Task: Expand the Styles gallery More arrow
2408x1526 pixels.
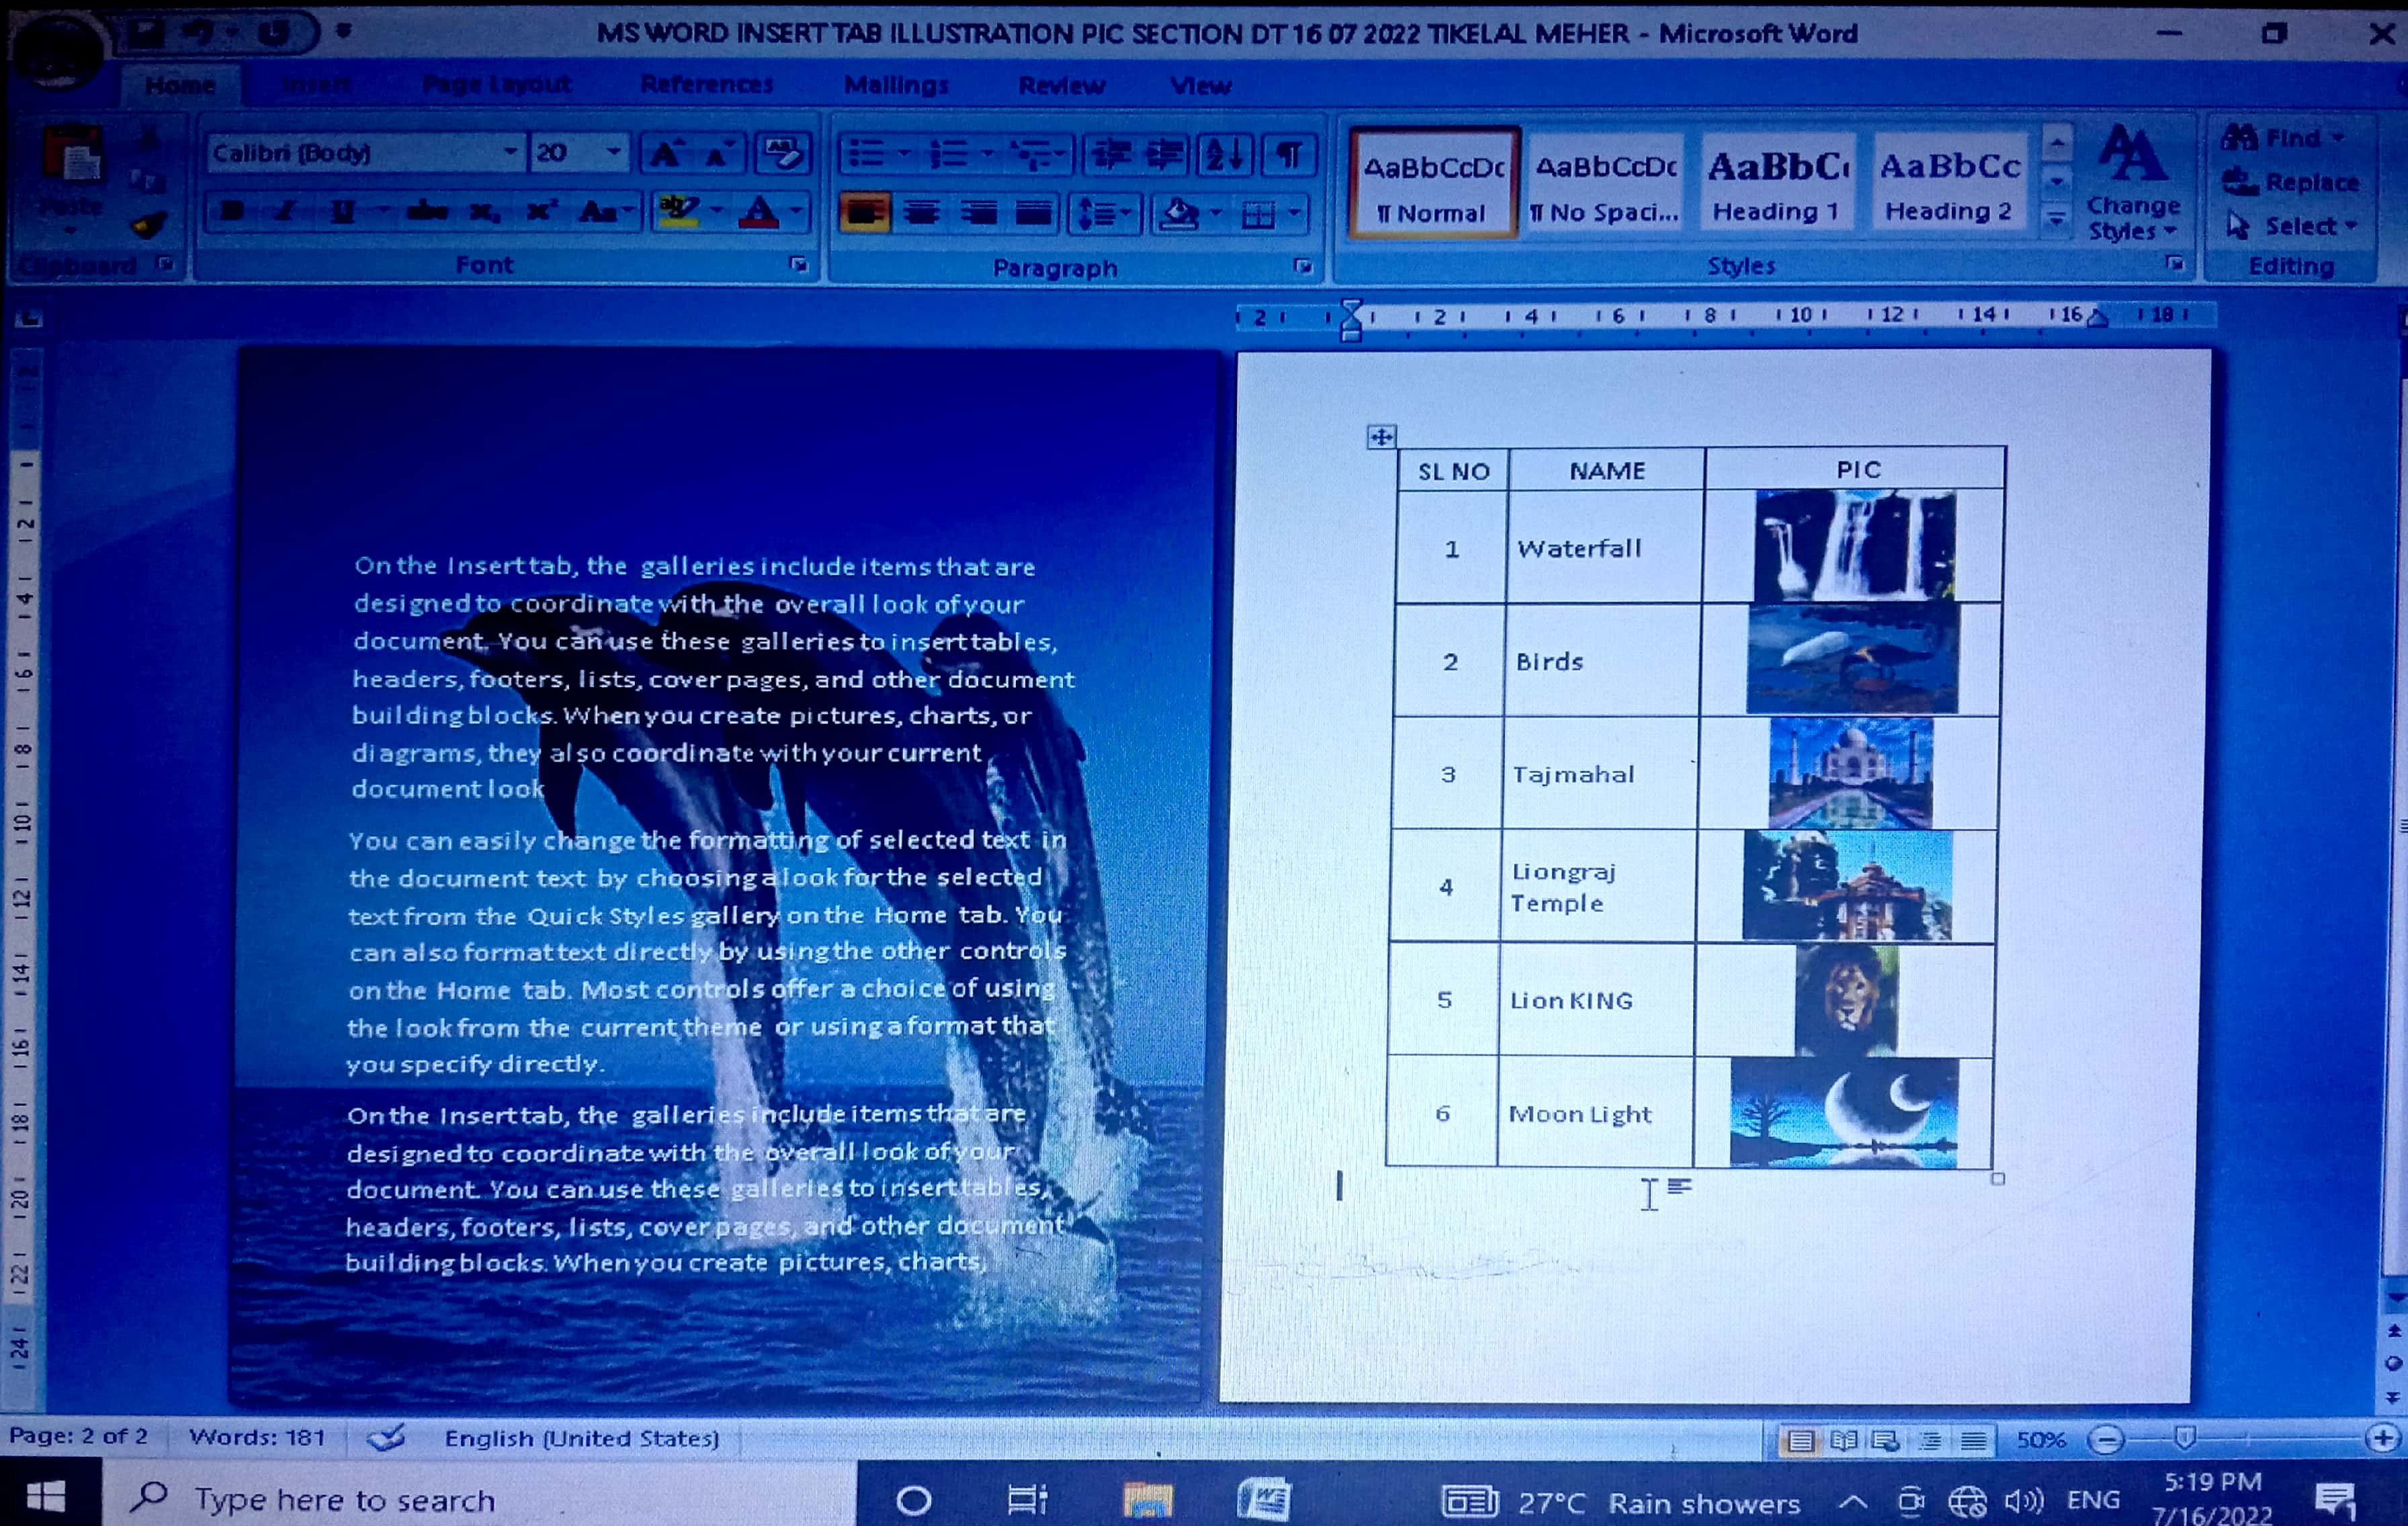Action: point(2056,219)
